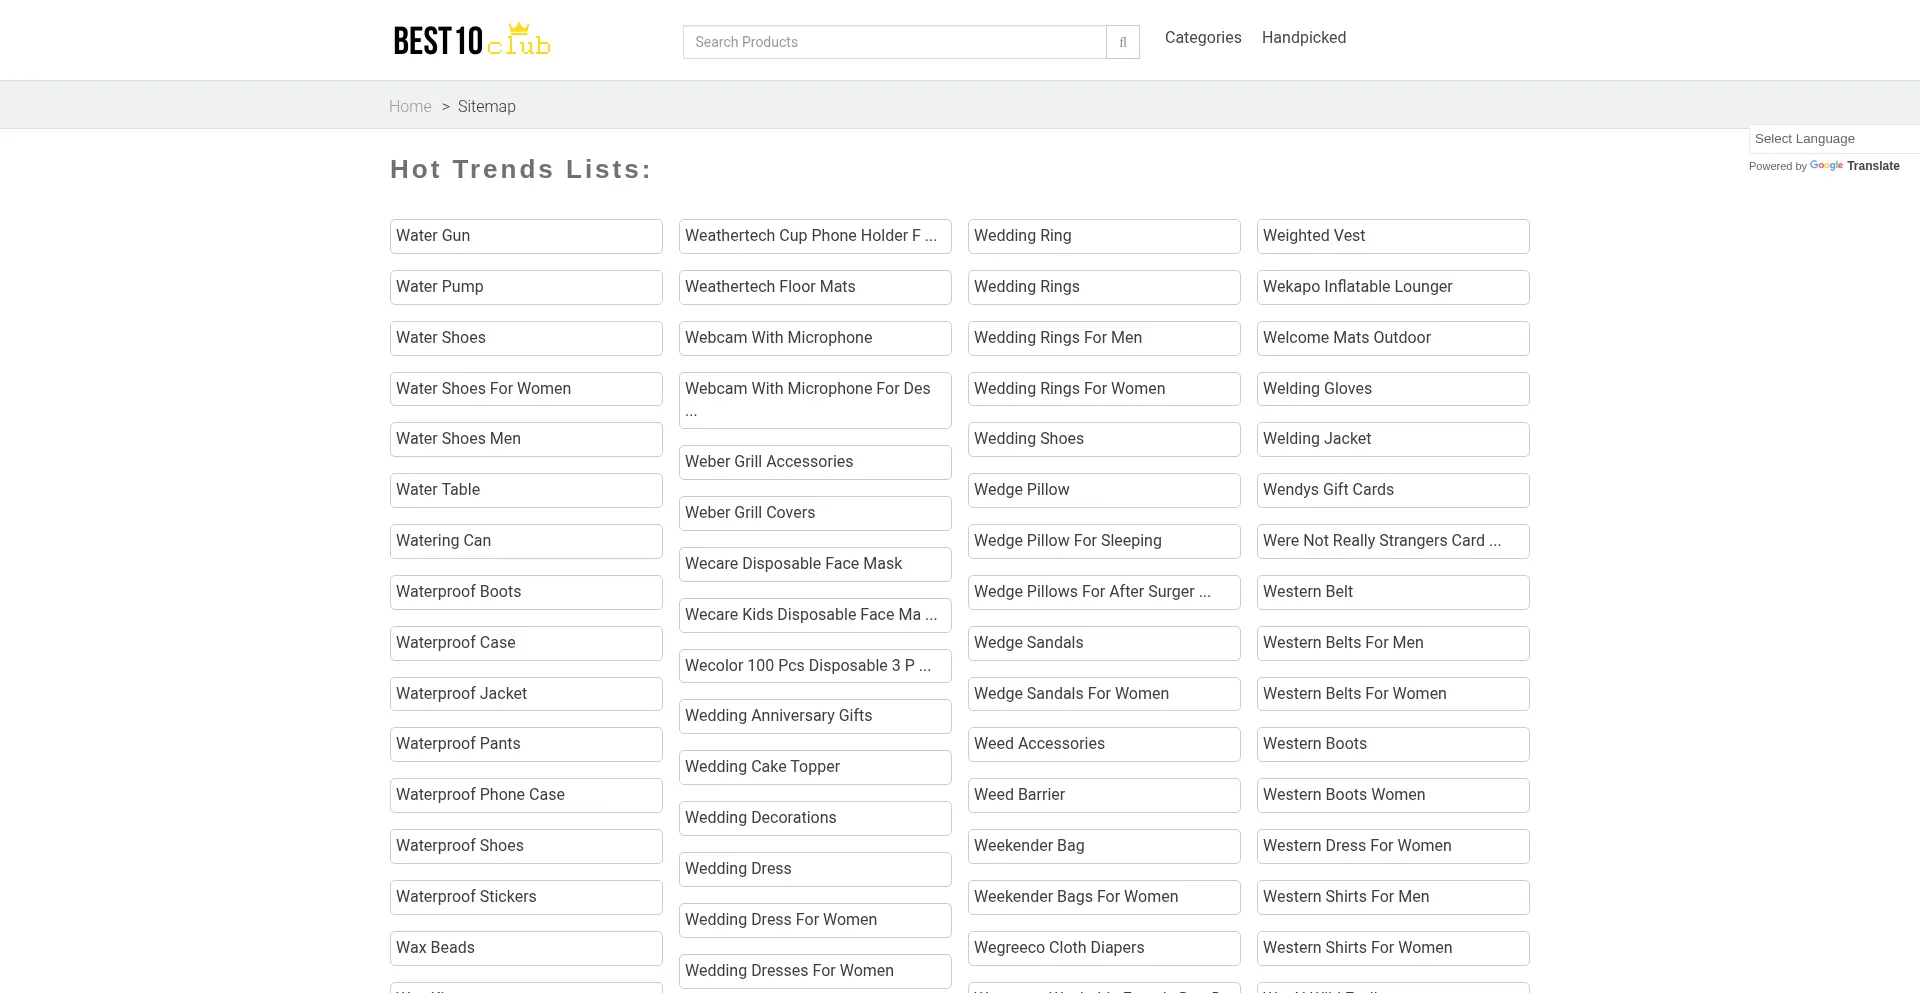
Task: Select Wekapo Inflatable Lounger
Action: click(x=1393, y=288)
